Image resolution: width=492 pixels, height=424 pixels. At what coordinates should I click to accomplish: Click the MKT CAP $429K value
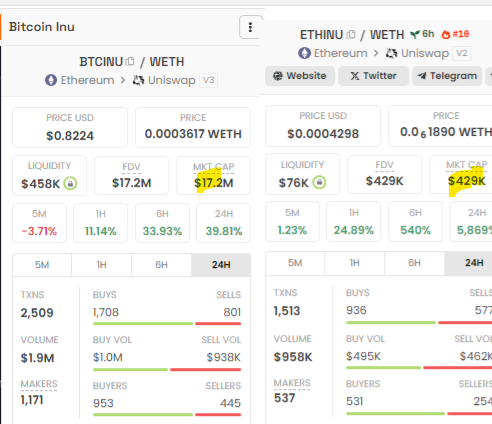click(467, 181)
